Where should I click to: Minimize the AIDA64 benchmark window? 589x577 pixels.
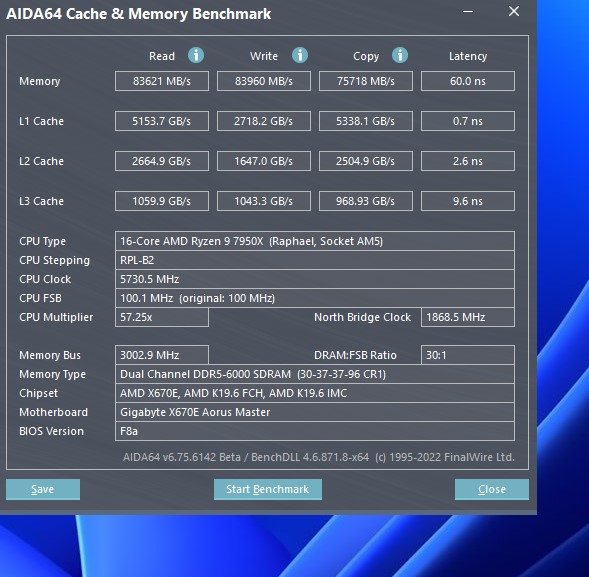tap(468, 11)
